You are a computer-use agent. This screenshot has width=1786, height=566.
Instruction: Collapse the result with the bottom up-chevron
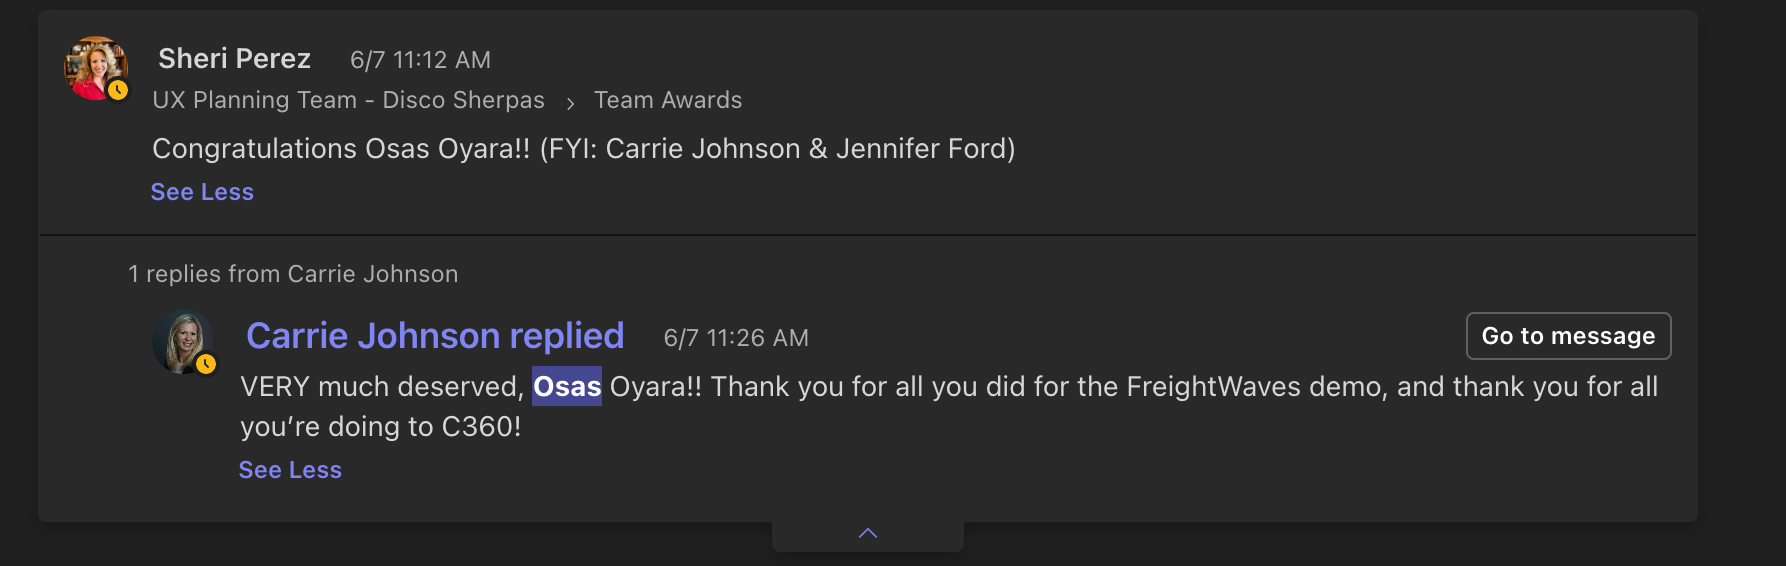click(x=868, y=534)
